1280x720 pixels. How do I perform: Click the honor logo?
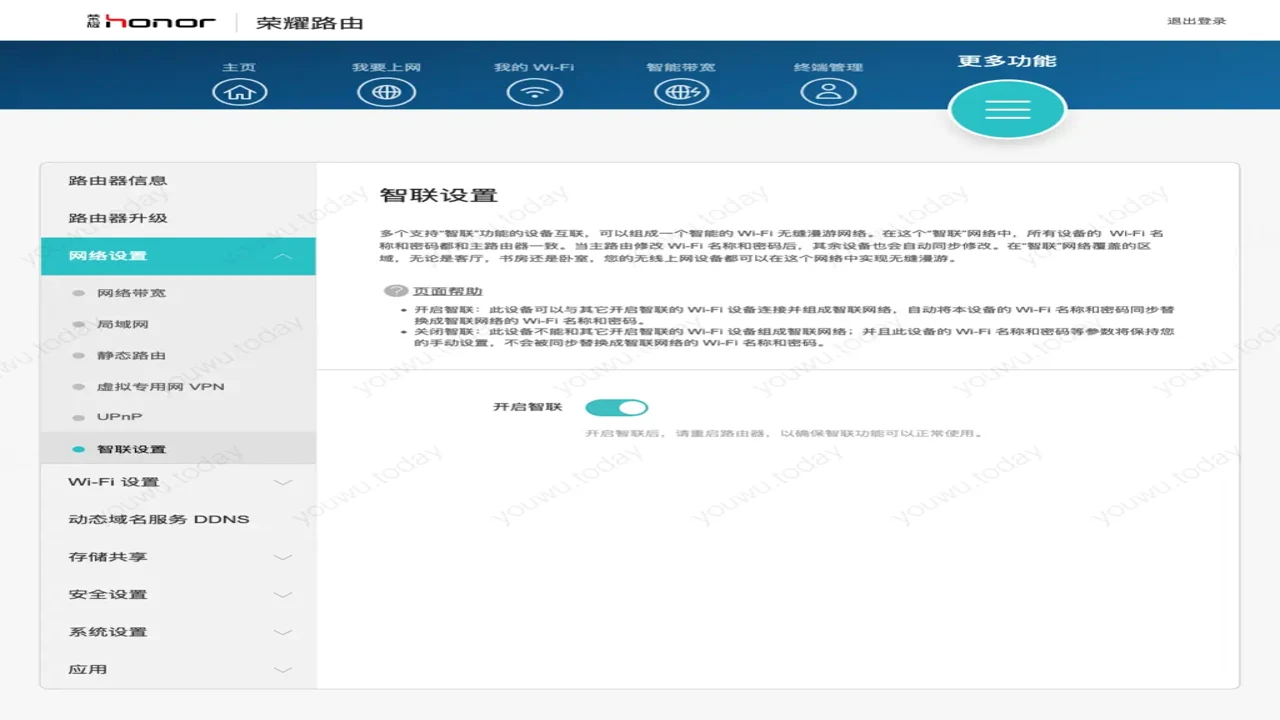click(151, 21)
